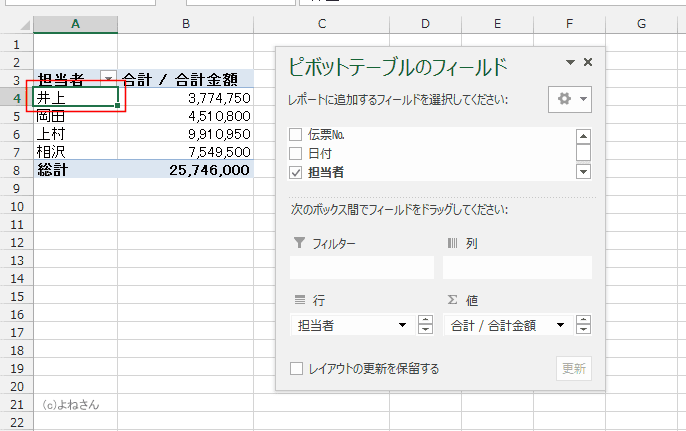Check the 伝票No. field checkbox

click(296, 134)
